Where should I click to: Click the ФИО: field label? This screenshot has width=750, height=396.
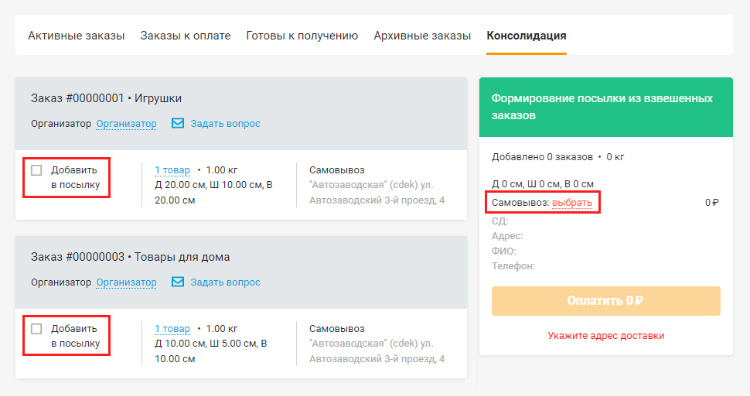coord(504,251)
